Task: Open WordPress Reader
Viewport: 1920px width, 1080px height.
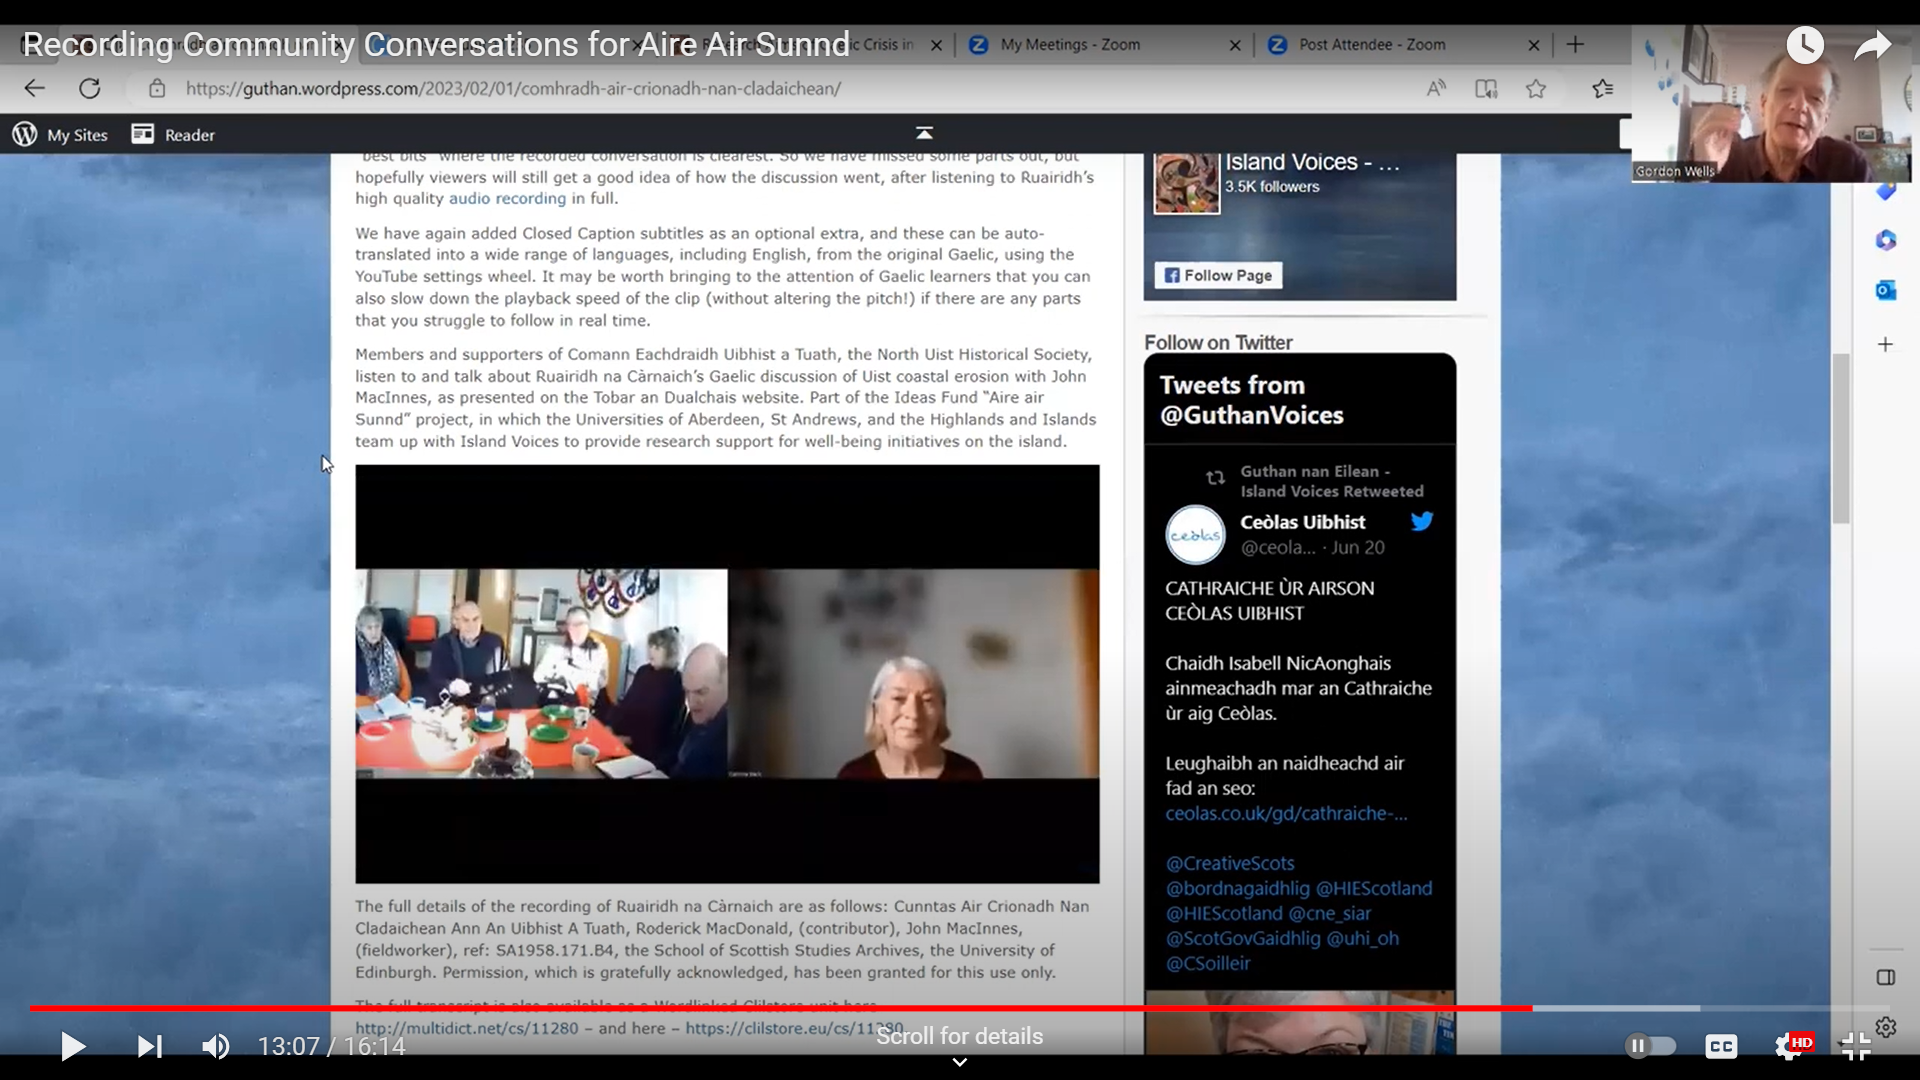Action: click(x=173, y=135)
